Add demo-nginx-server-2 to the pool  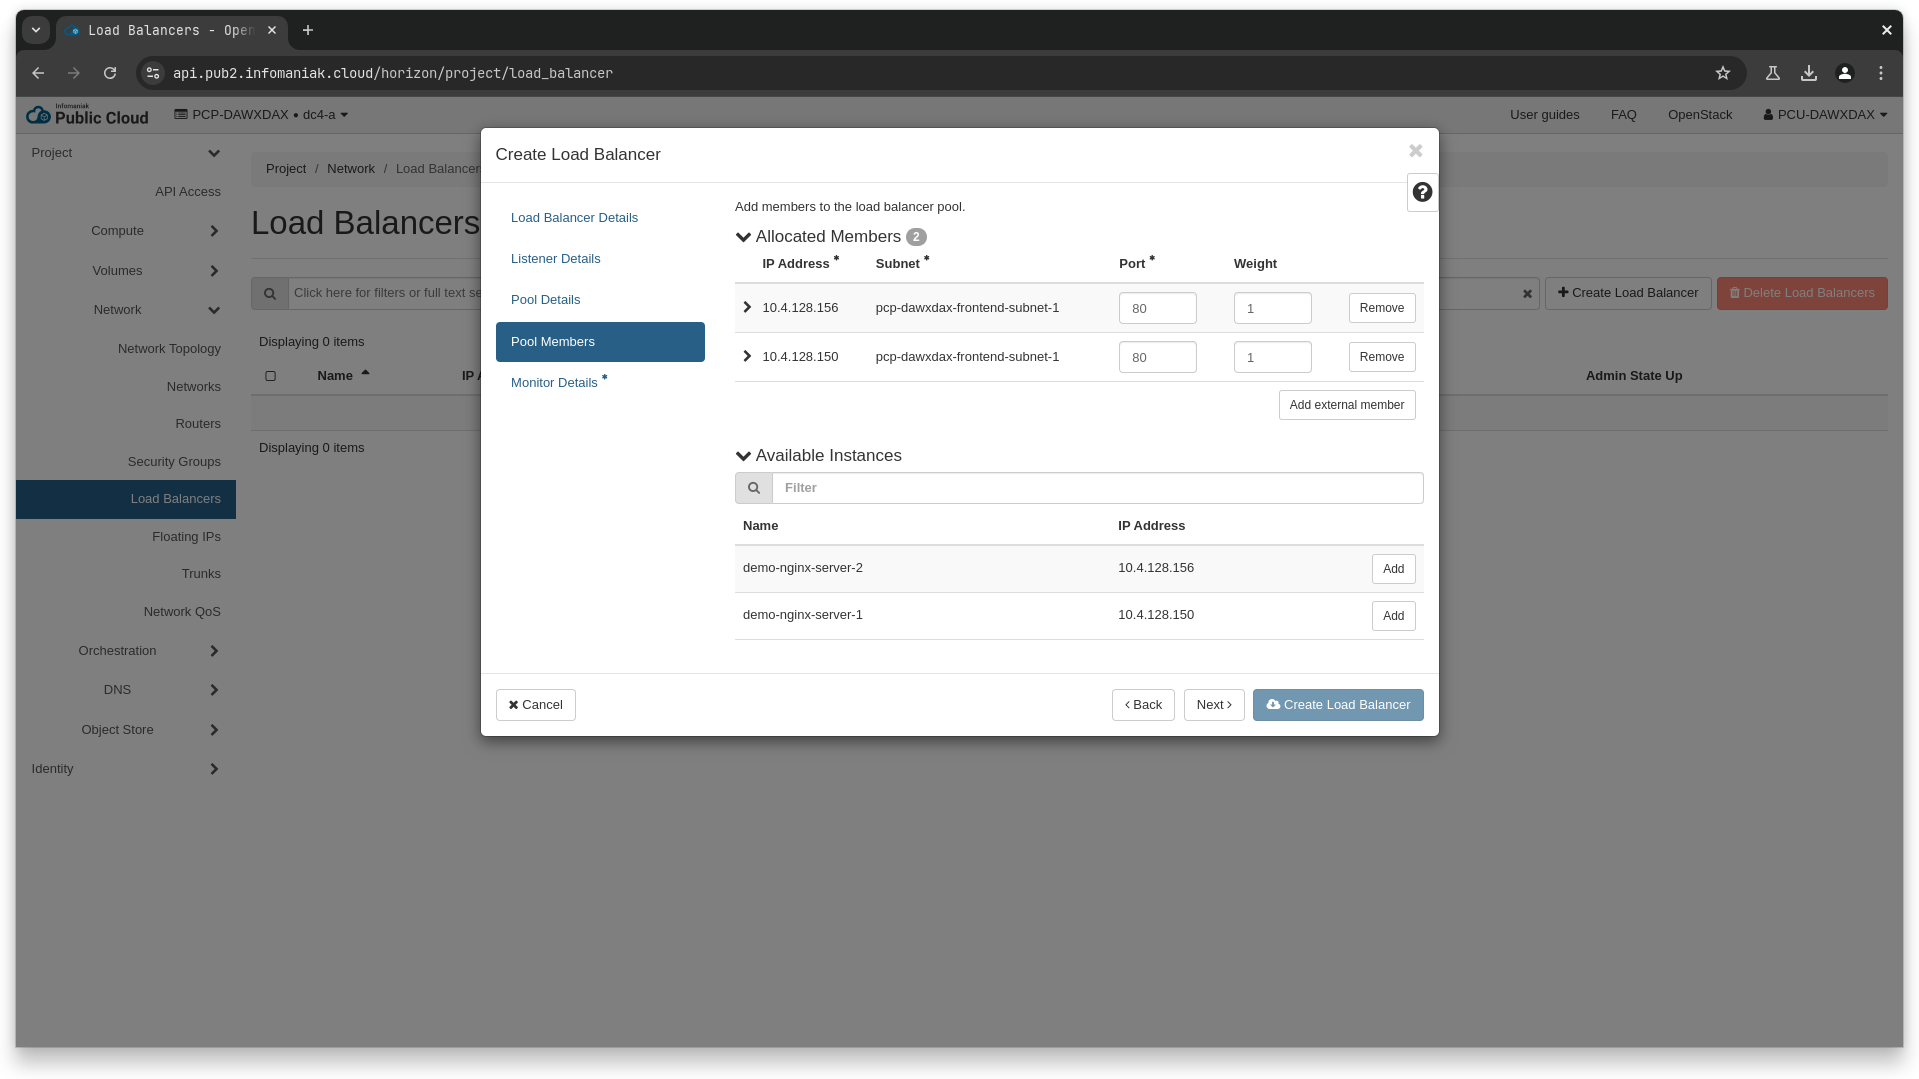pyautogui.click(x=1393, y=569)
